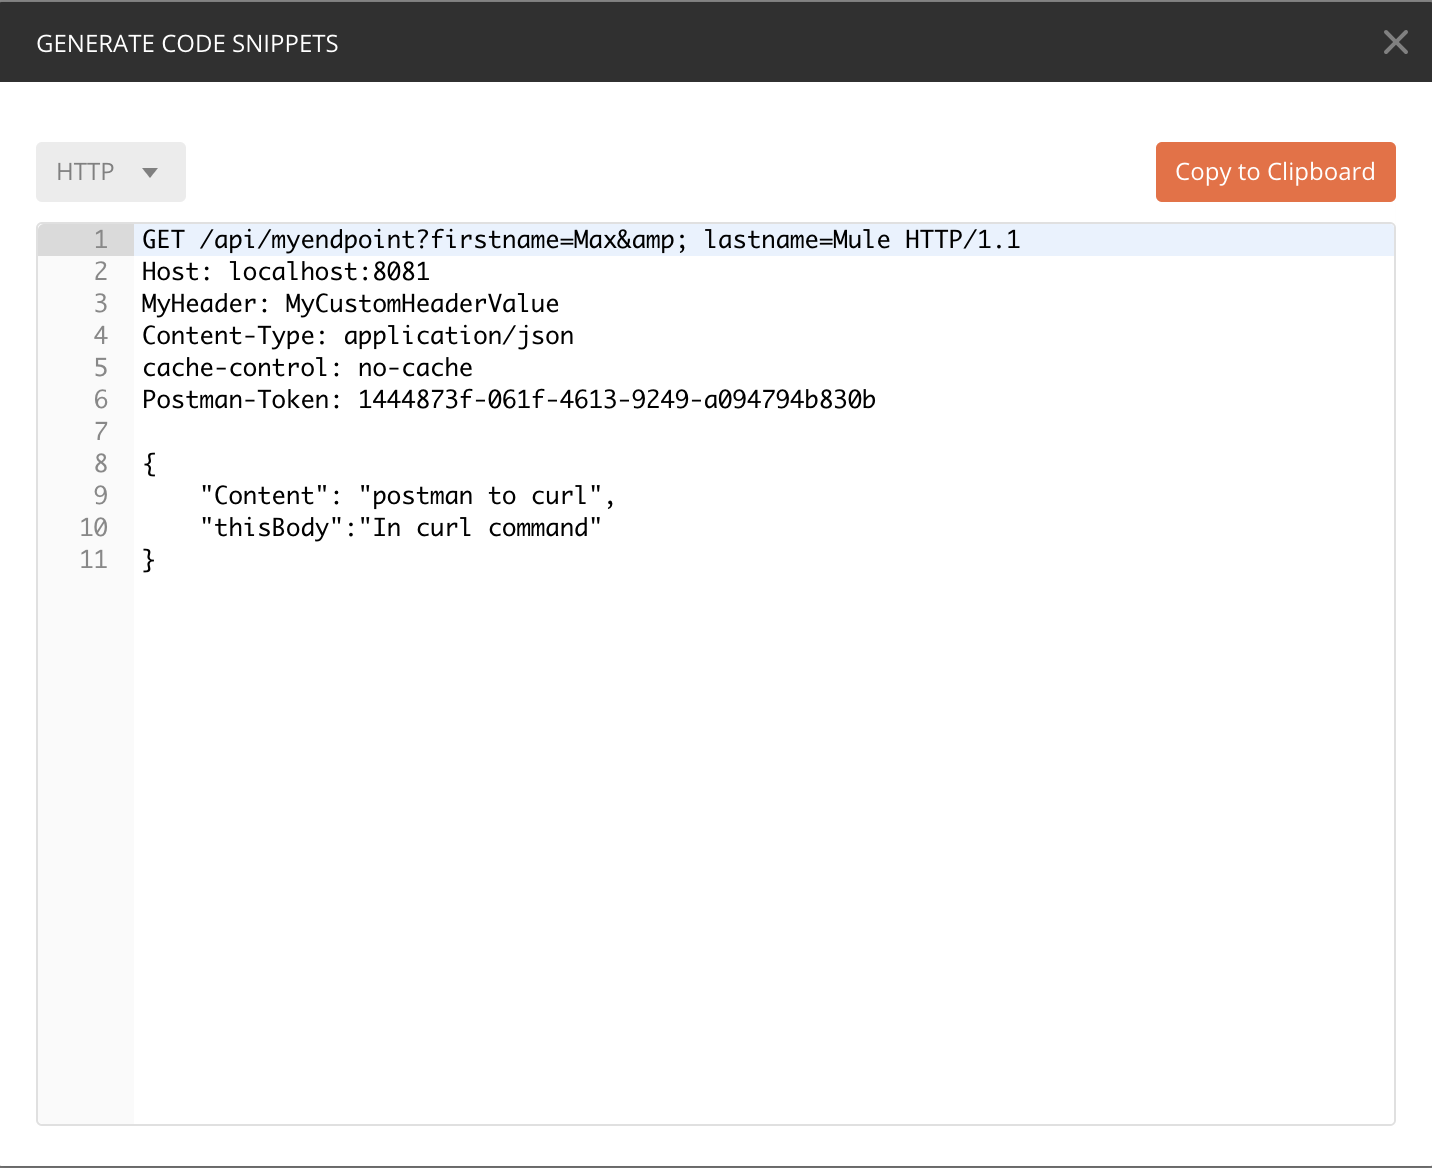
Task: Click the closing brace on line 11
Action: click(148, 559)
